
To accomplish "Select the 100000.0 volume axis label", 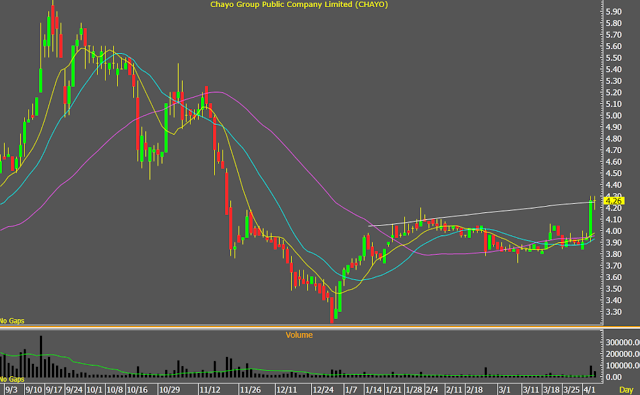I will pyautogui.click(x=622, y=366).
